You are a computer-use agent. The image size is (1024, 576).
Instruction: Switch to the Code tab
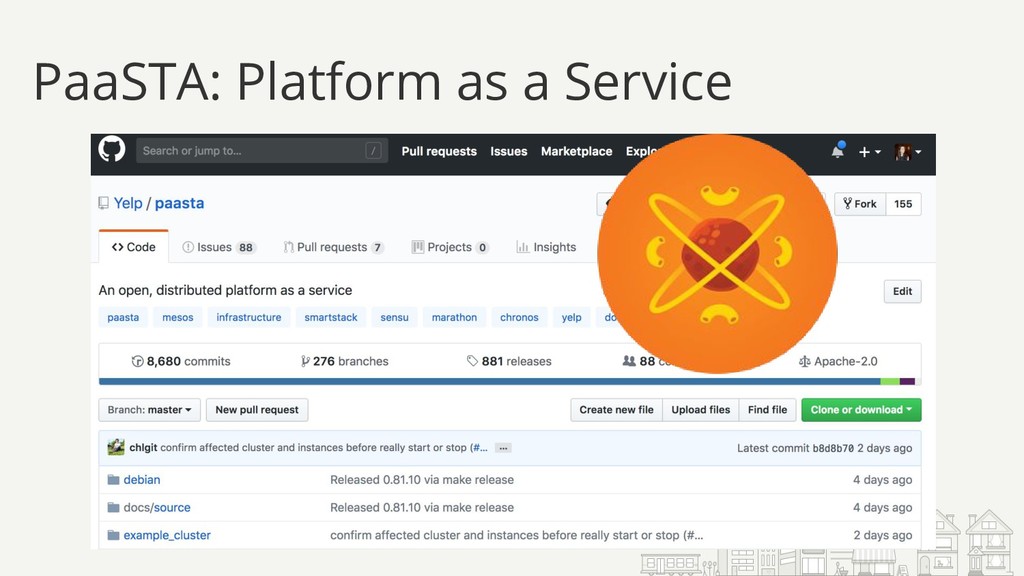[x=133, y=247]
